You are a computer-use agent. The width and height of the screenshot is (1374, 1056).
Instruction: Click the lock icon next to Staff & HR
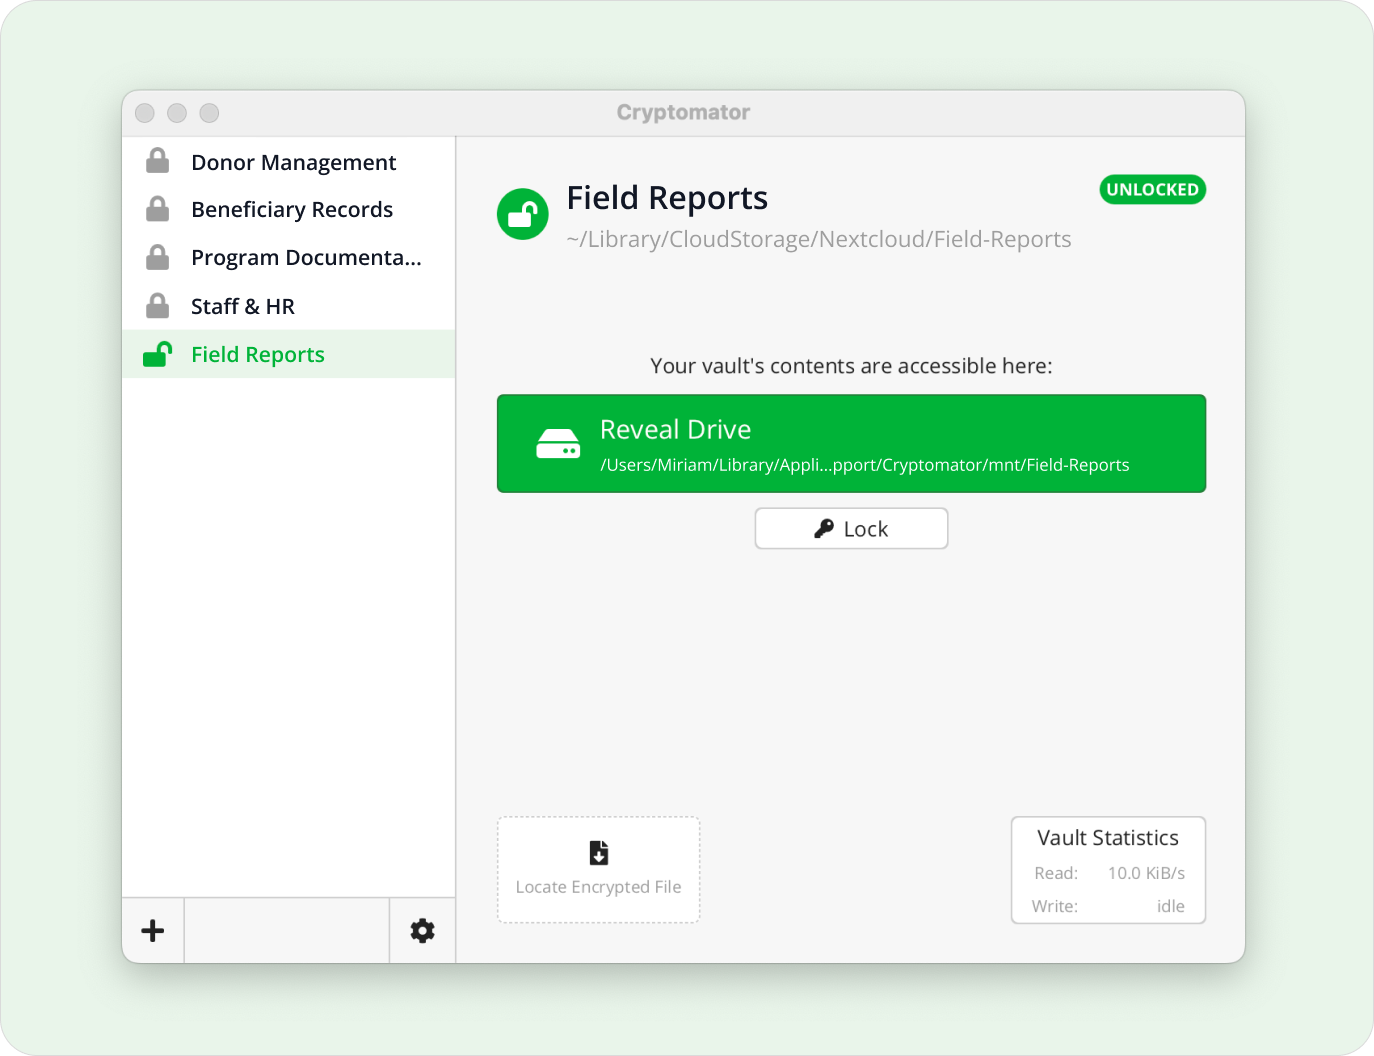pyautogui.click(x=157, y=305)
